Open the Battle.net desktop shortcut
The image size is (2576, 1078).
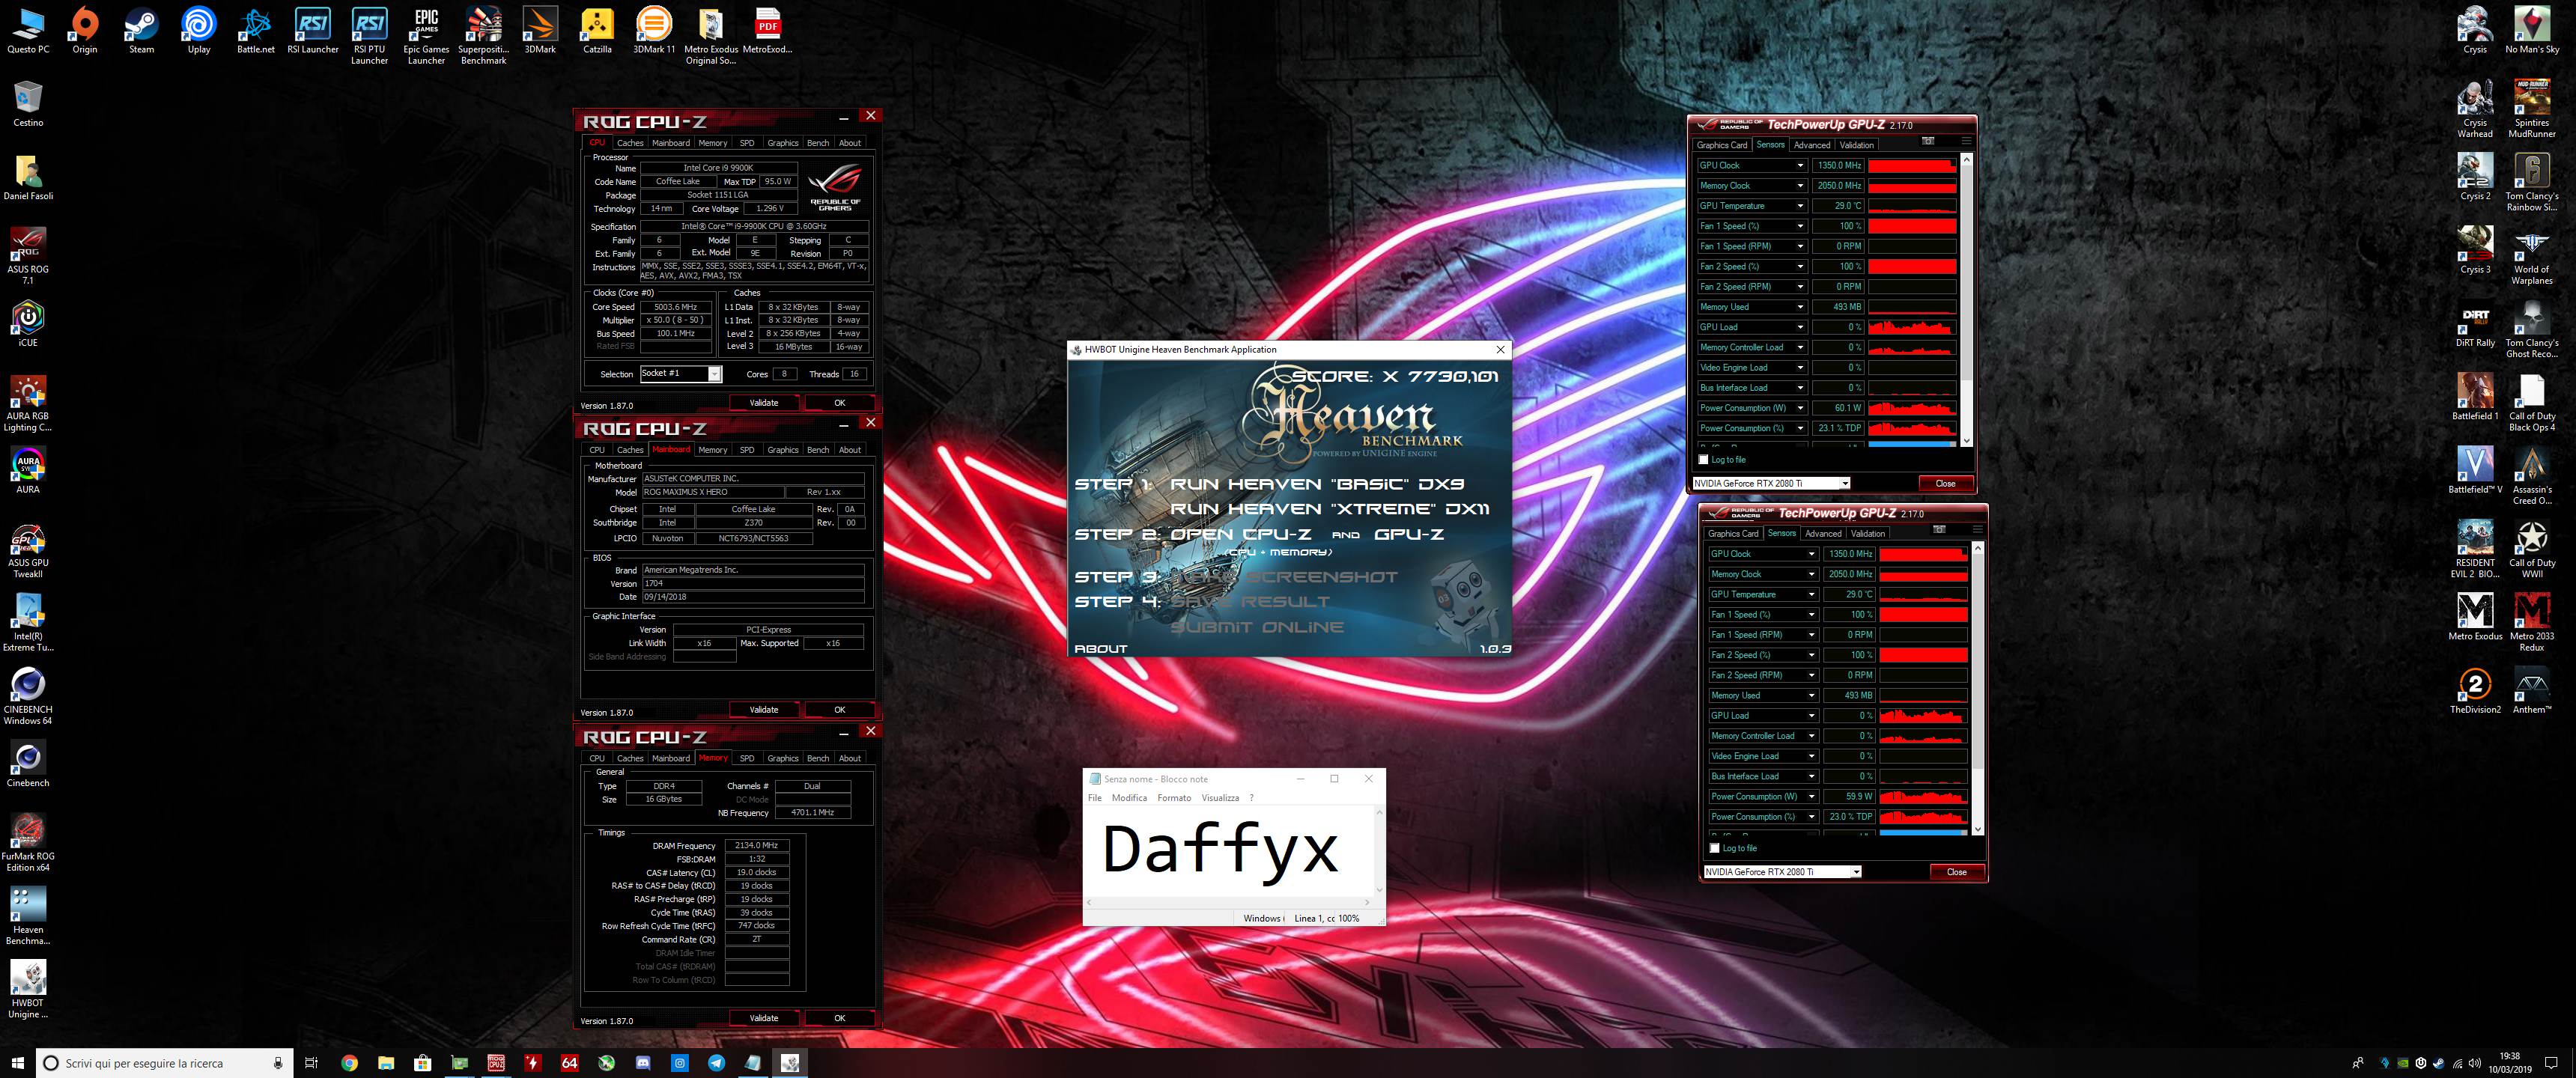255,31
